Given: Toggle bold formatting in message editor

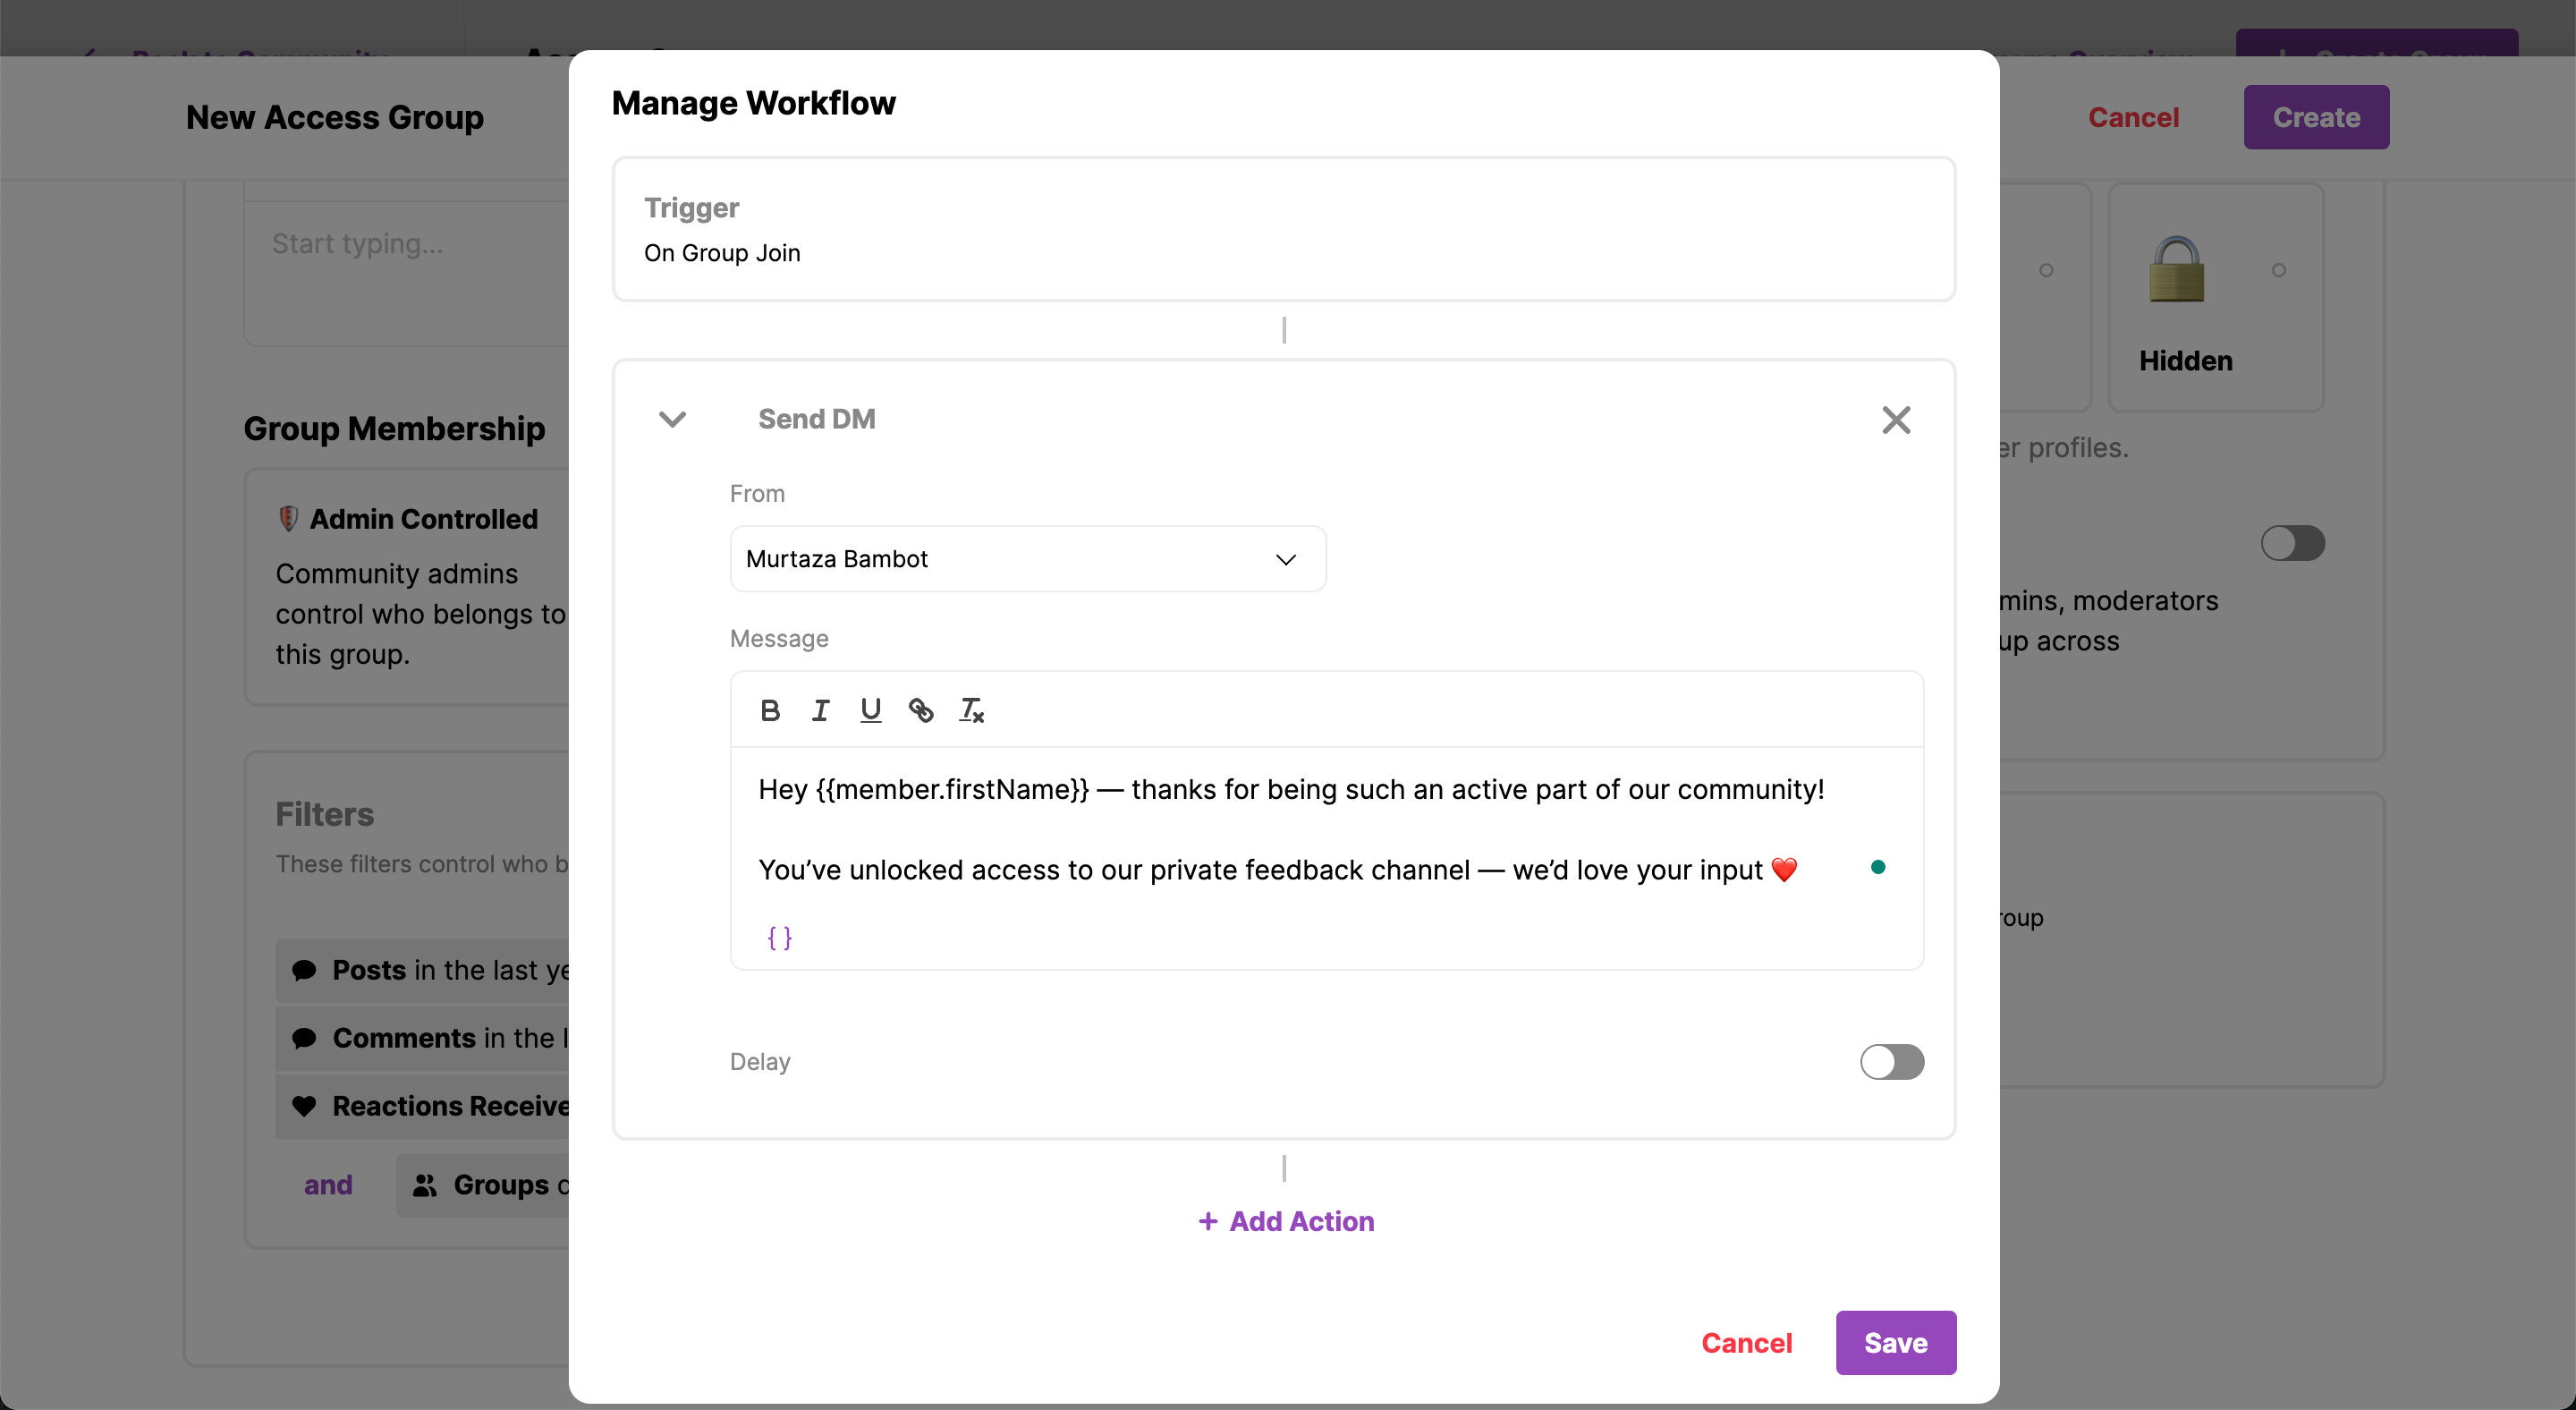Looking at the screenshot, I should coord(769,710).
